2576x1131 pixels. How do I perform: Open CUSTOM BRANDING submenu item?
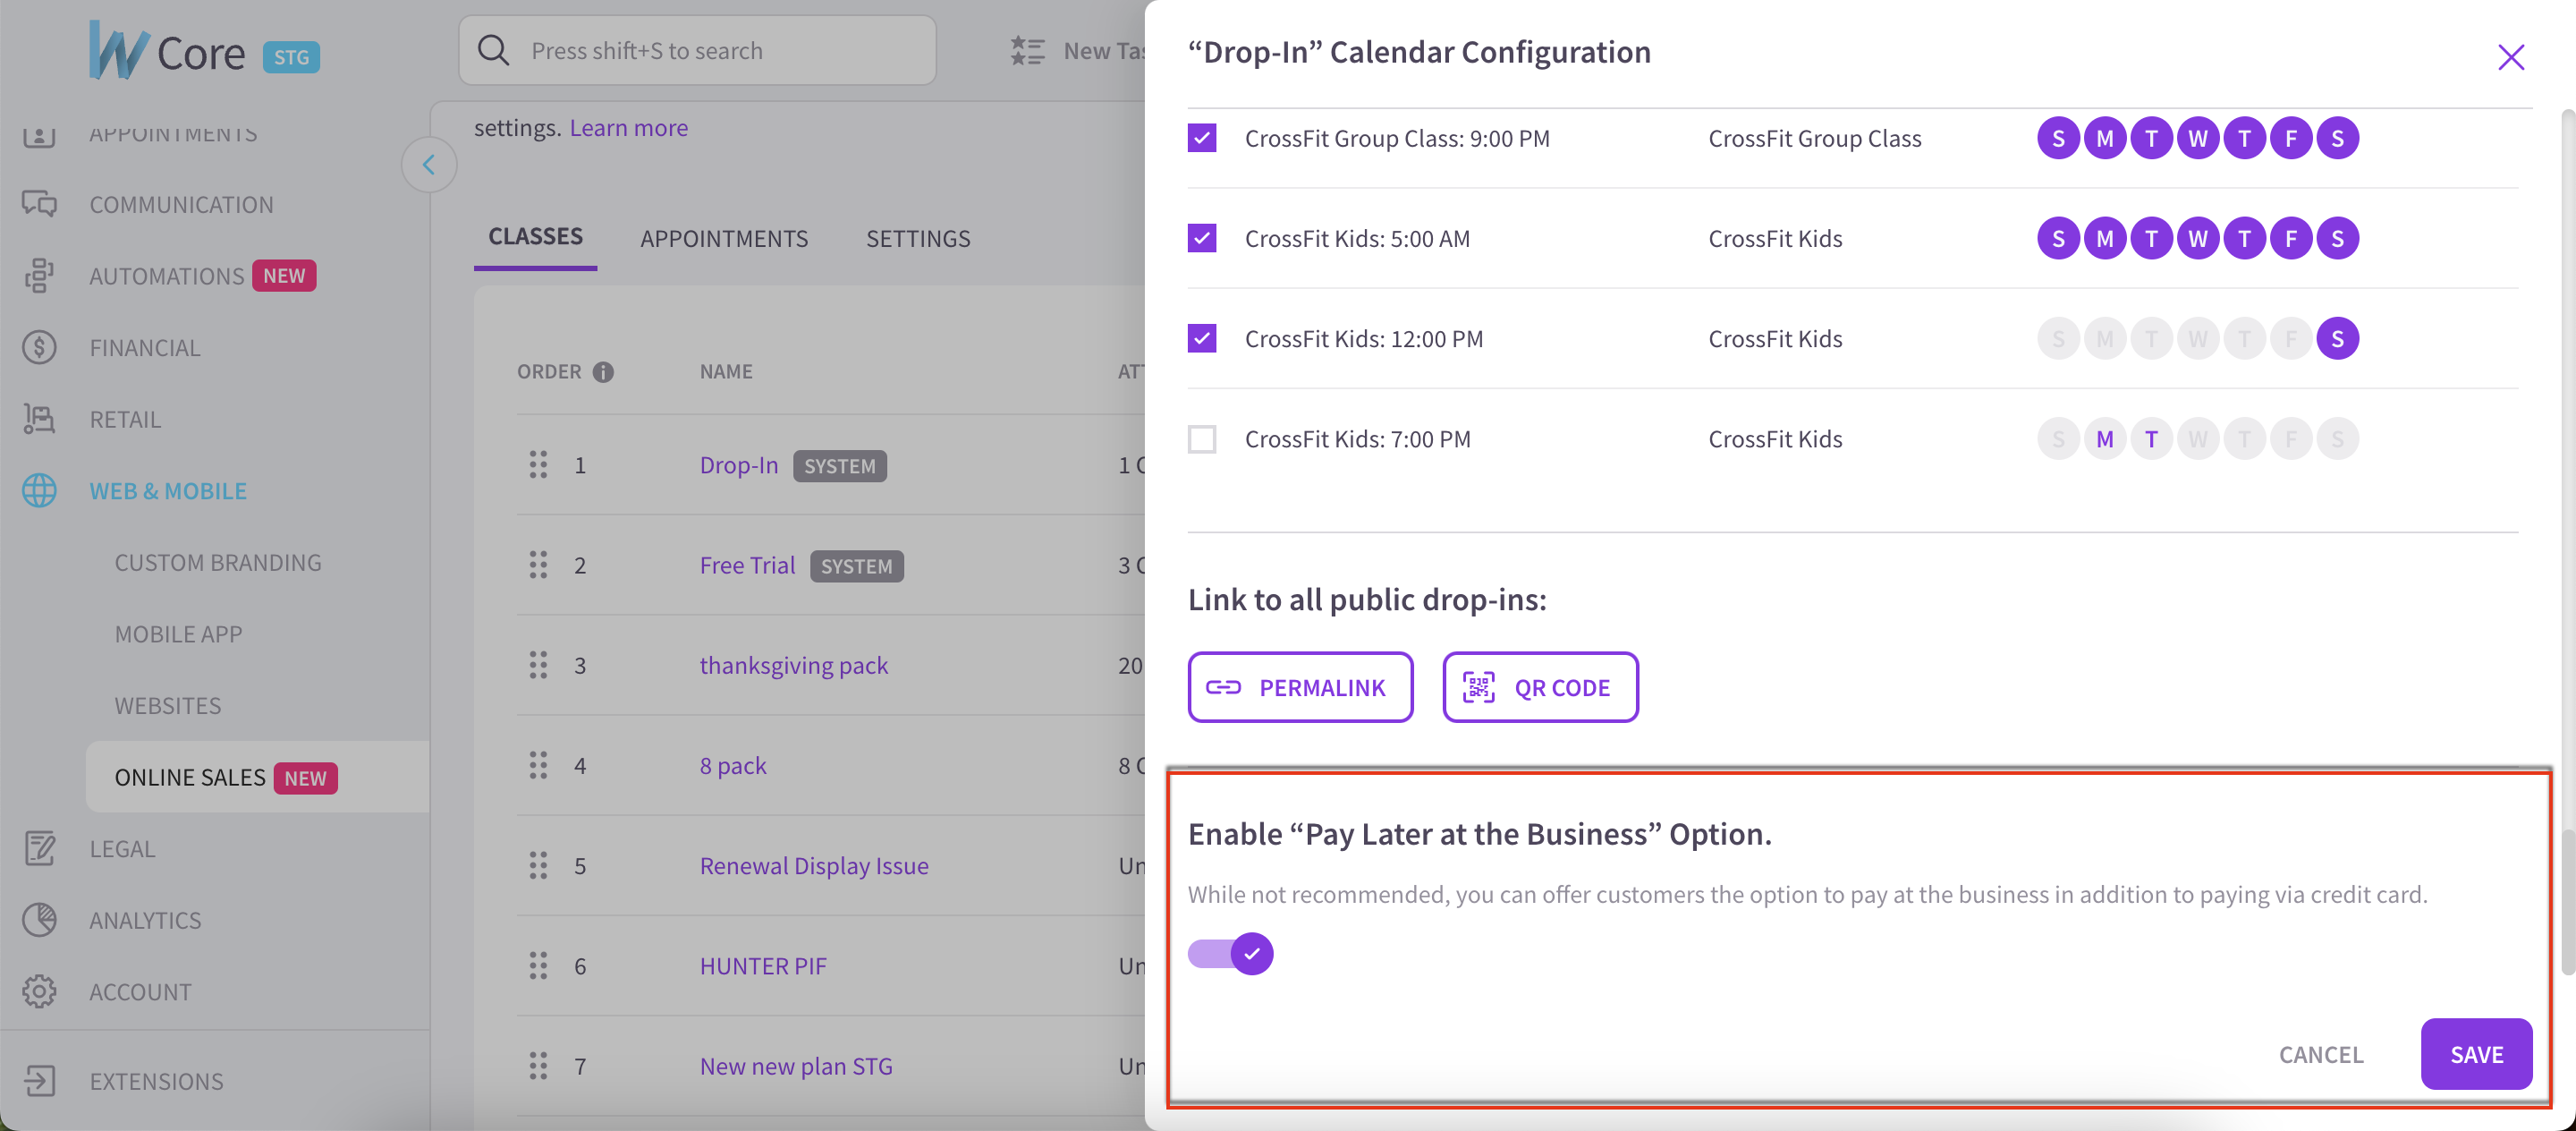tap(218, 562)
